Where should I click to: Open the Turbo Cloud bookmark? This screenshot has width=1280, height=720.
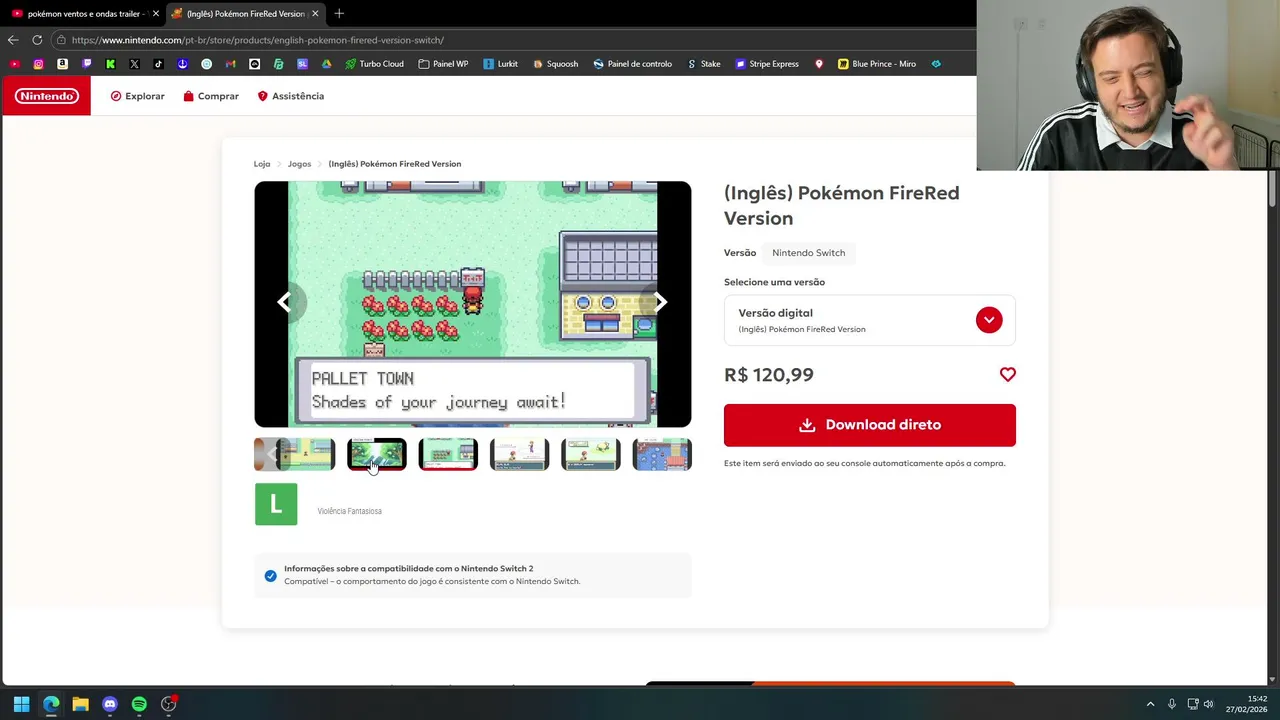point(375,64)
